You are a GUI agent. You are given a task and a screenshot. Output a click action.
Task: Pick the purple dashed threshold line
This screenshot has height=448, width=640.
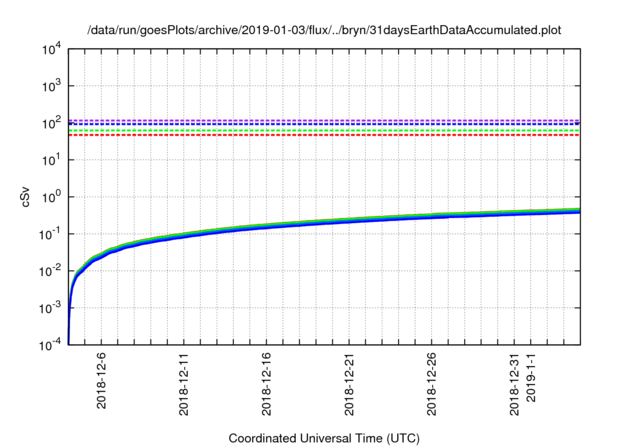coord(324,120)
